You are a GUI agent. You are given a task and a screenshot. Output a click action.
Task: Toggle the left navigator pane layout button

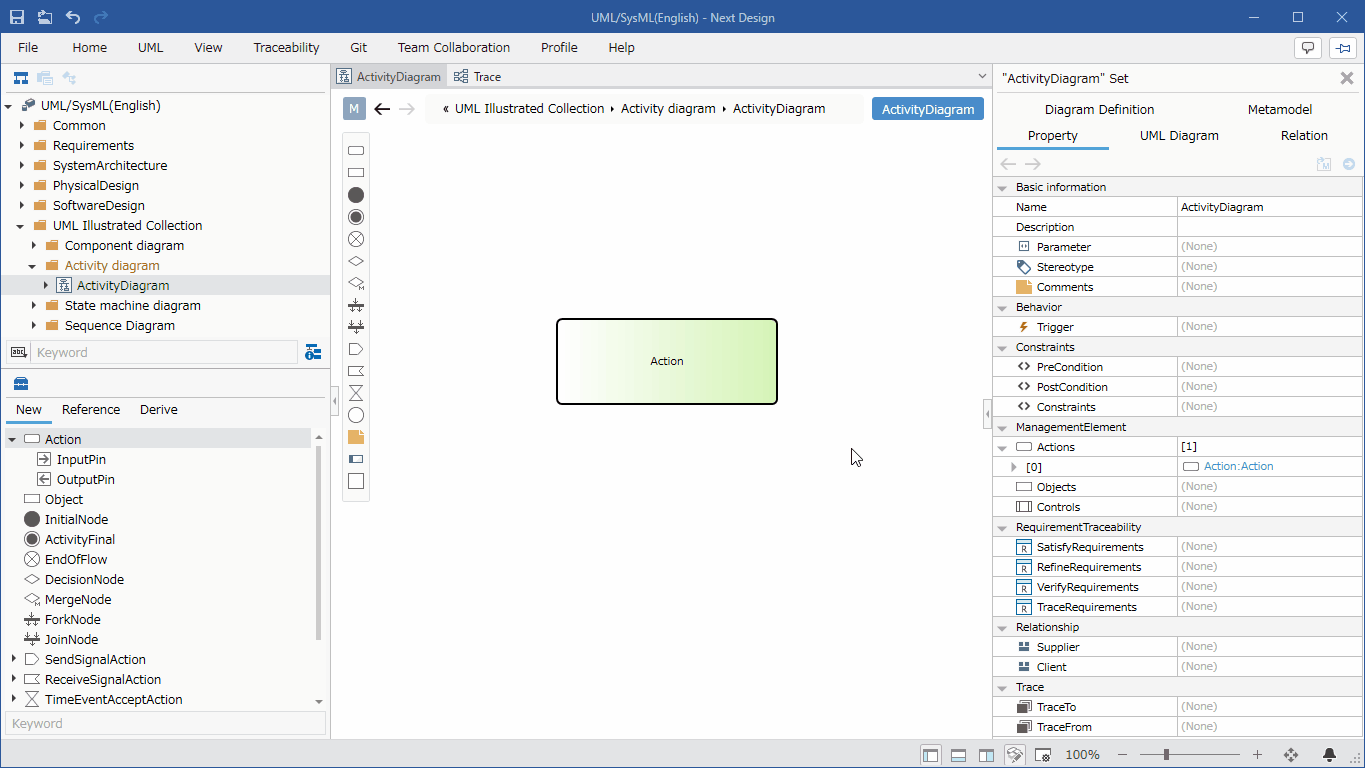[x=931, y=755]
